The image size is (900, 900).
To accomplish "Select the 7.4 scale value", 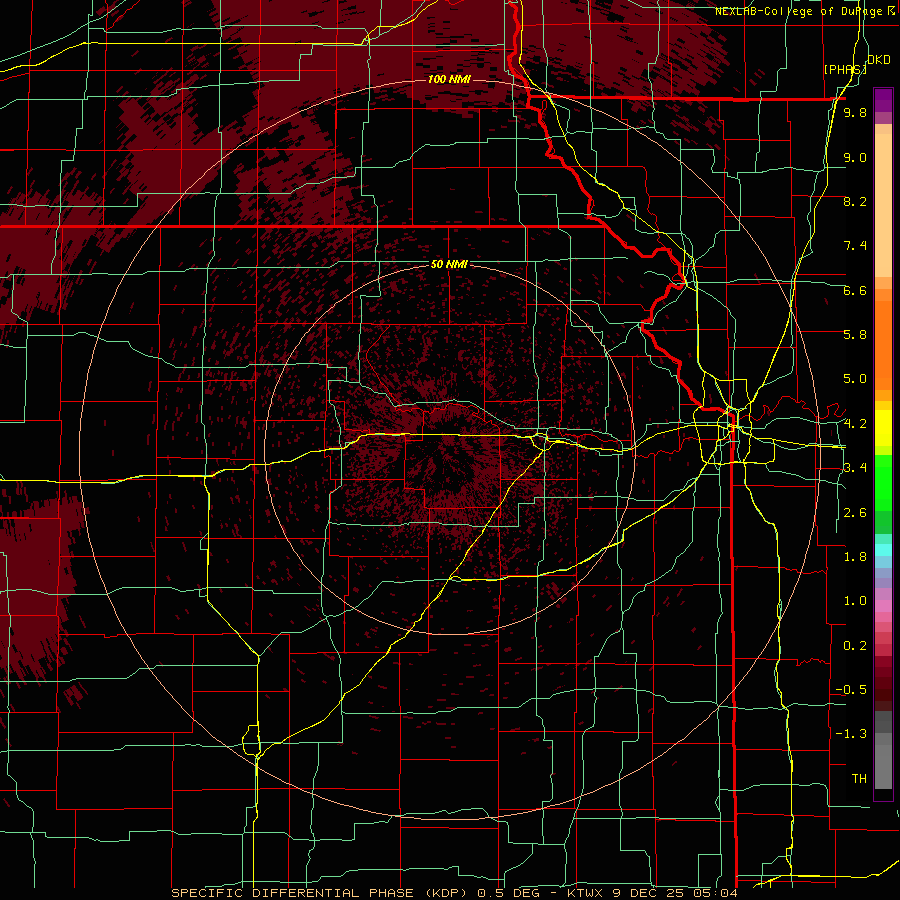I will (855, 246).
